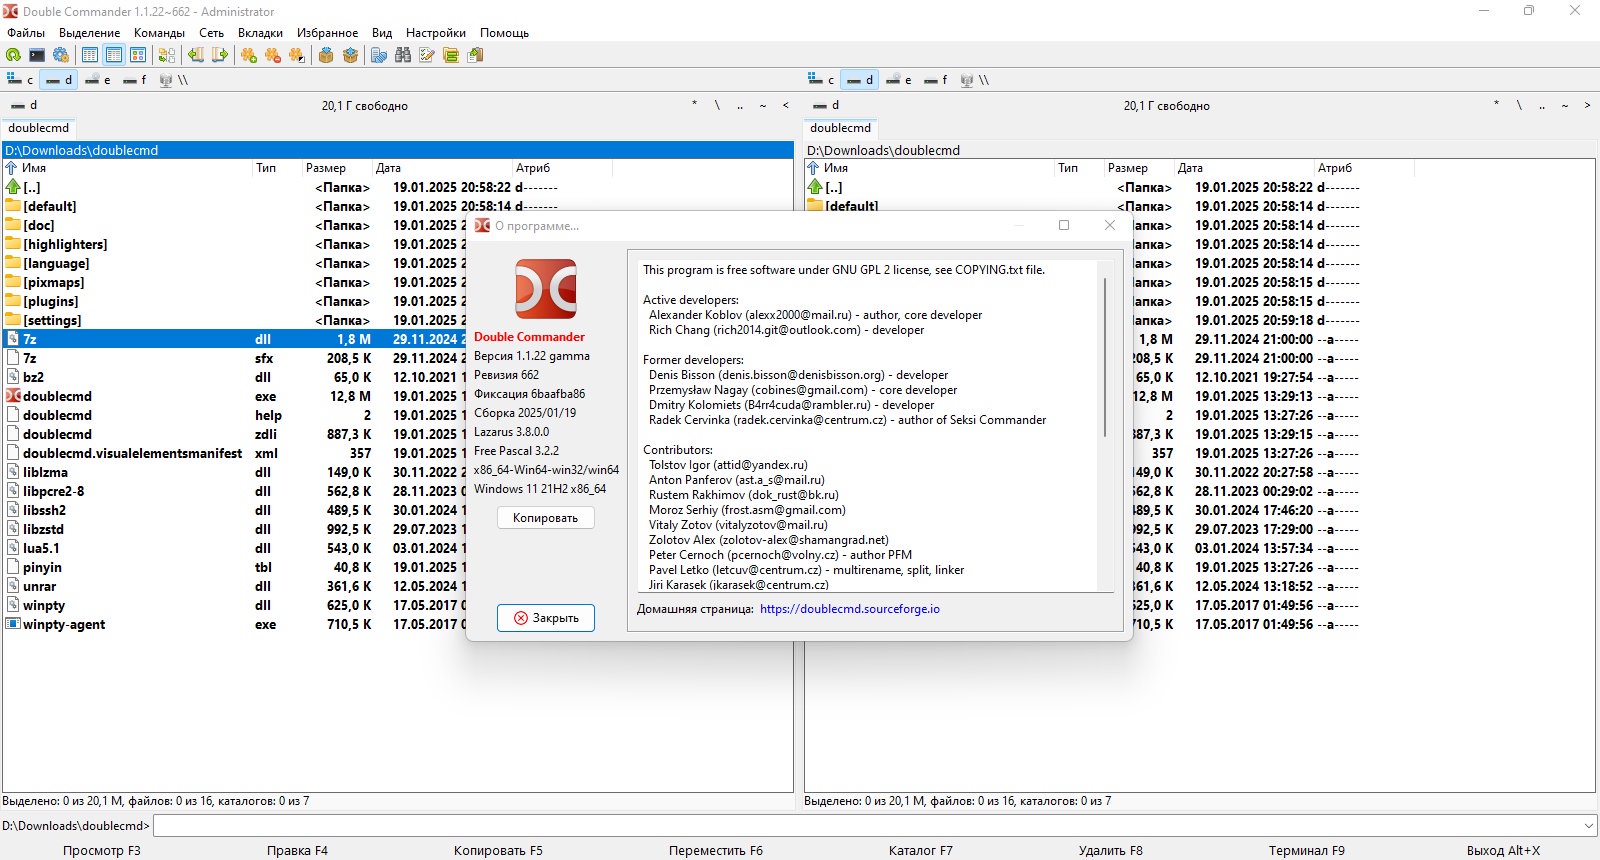Sort right panel by Атриб column
Viewport: 1600px width, 860px height.
coord(1364,168)
